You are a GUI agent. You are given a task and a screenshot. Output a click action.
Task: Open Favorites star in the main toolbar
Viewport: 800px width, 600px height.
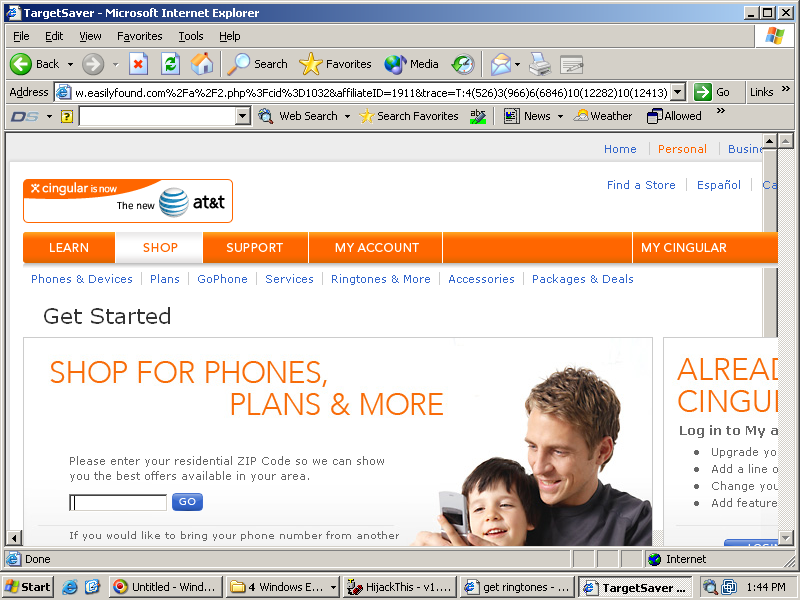click(335, 64)
